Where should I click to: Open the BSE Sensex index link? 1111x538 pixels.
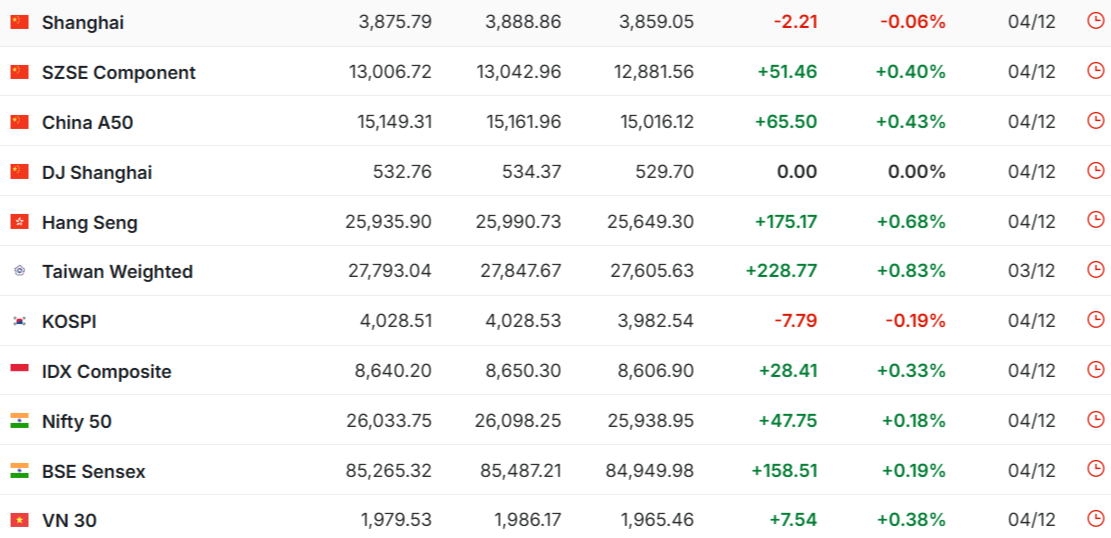point(93,471)
